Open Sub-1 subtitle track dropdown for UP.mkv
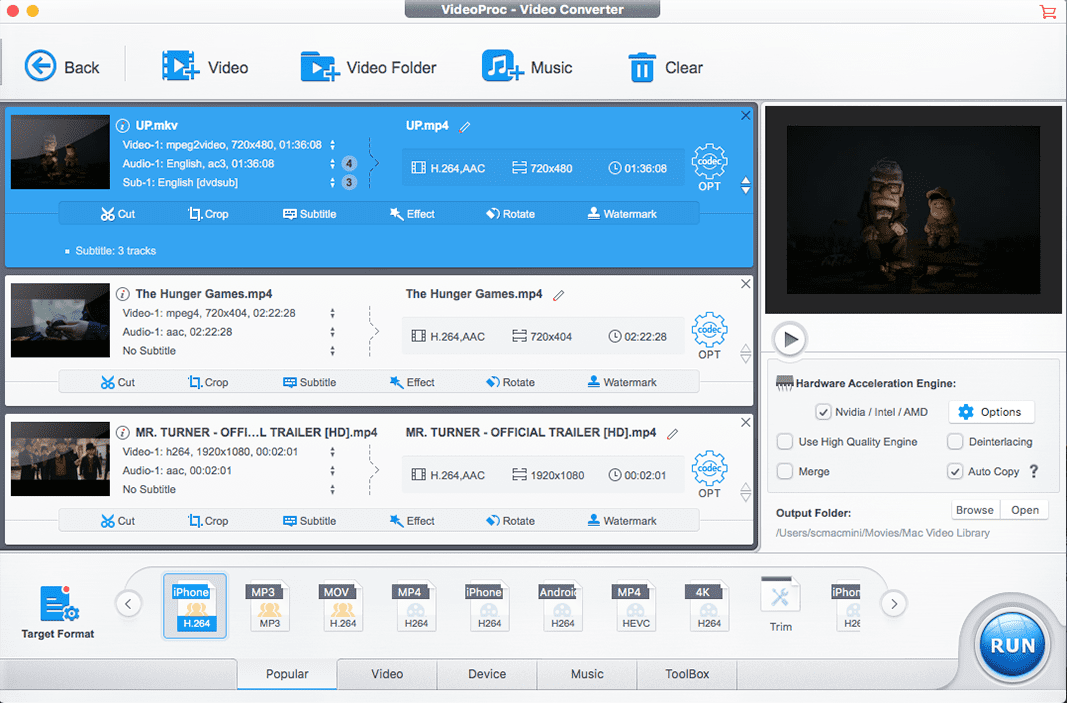The image size is (1067, 703). (333, 183)
